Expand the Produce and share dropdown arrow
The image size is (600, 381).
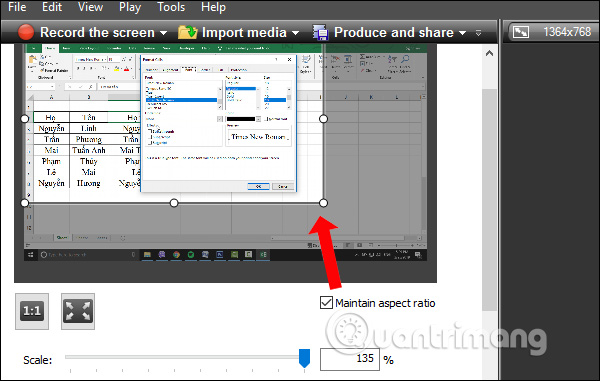click(x=462, y=33)
